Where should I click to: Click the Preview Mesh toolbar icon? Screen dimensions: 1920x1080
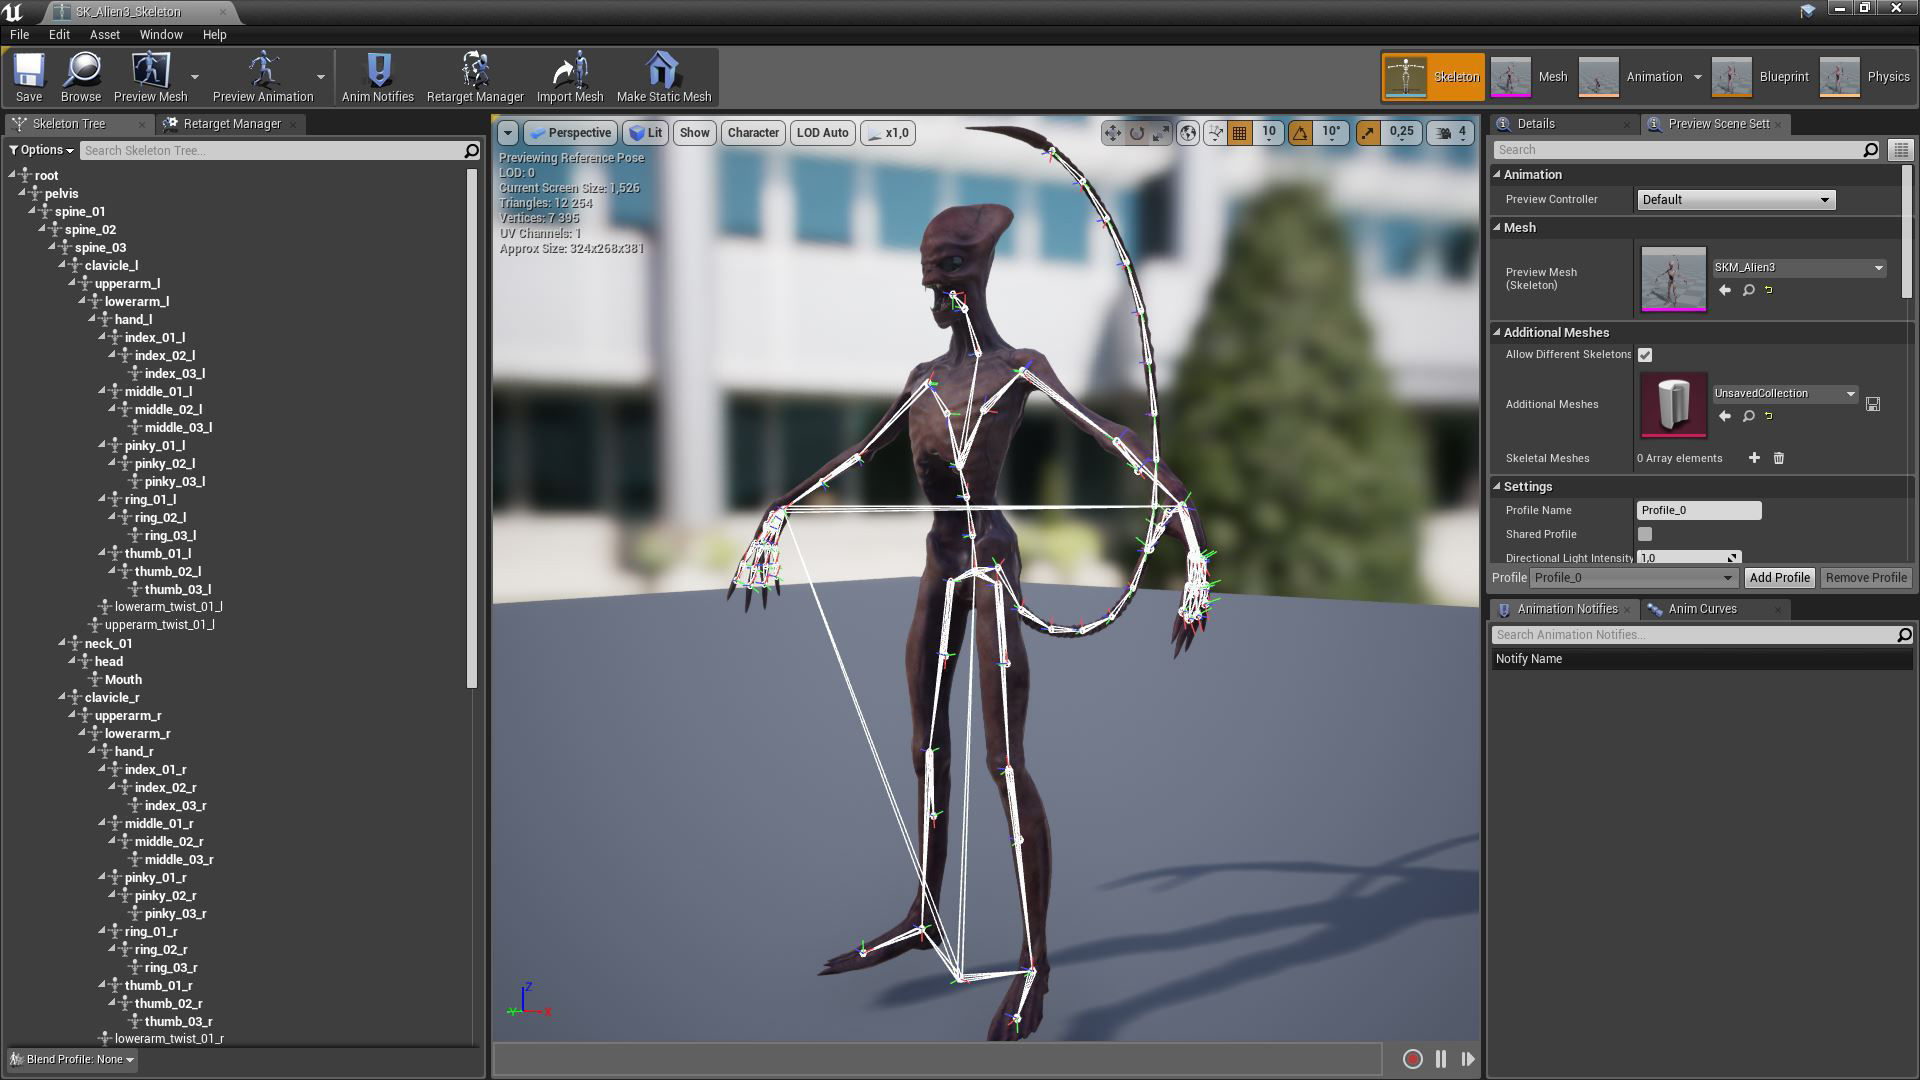point(151,77)
